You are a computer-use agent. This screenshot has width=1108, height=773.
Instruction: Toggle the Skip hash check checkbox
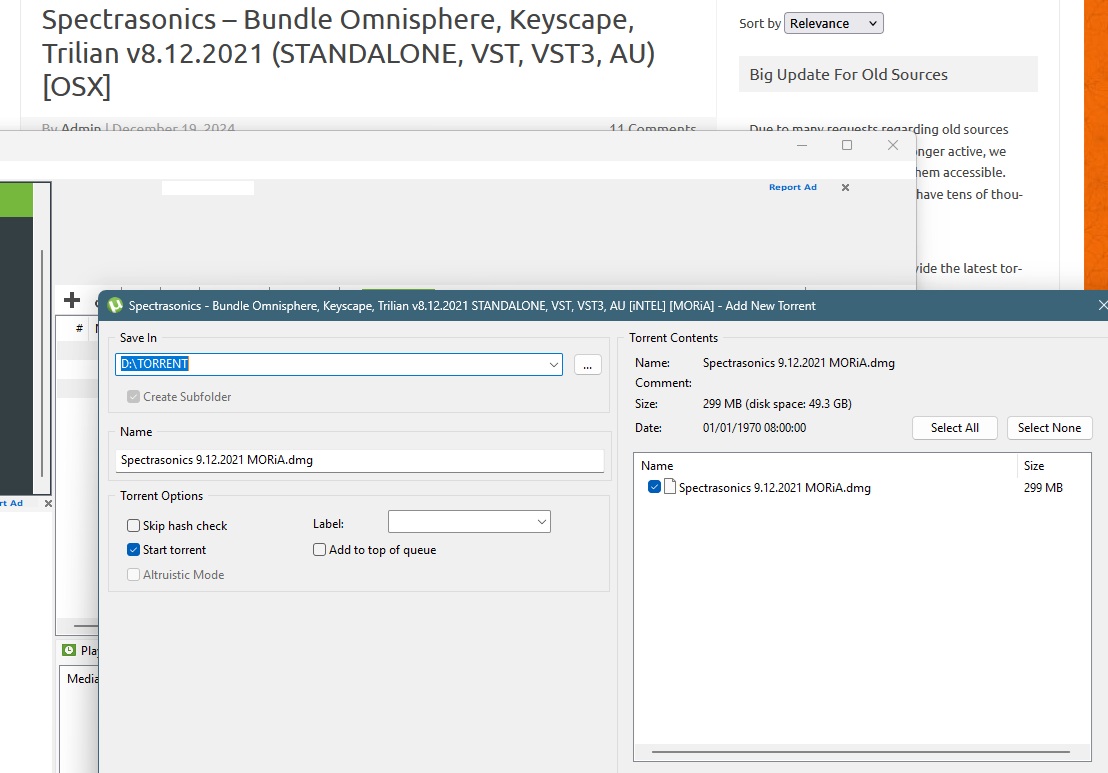click(x=134, y=526)
